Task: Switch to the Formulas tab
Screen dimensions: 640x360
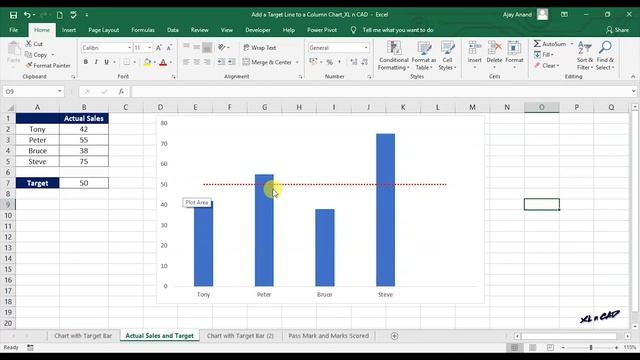Action: pyautogui.click(x=143, y=30)
